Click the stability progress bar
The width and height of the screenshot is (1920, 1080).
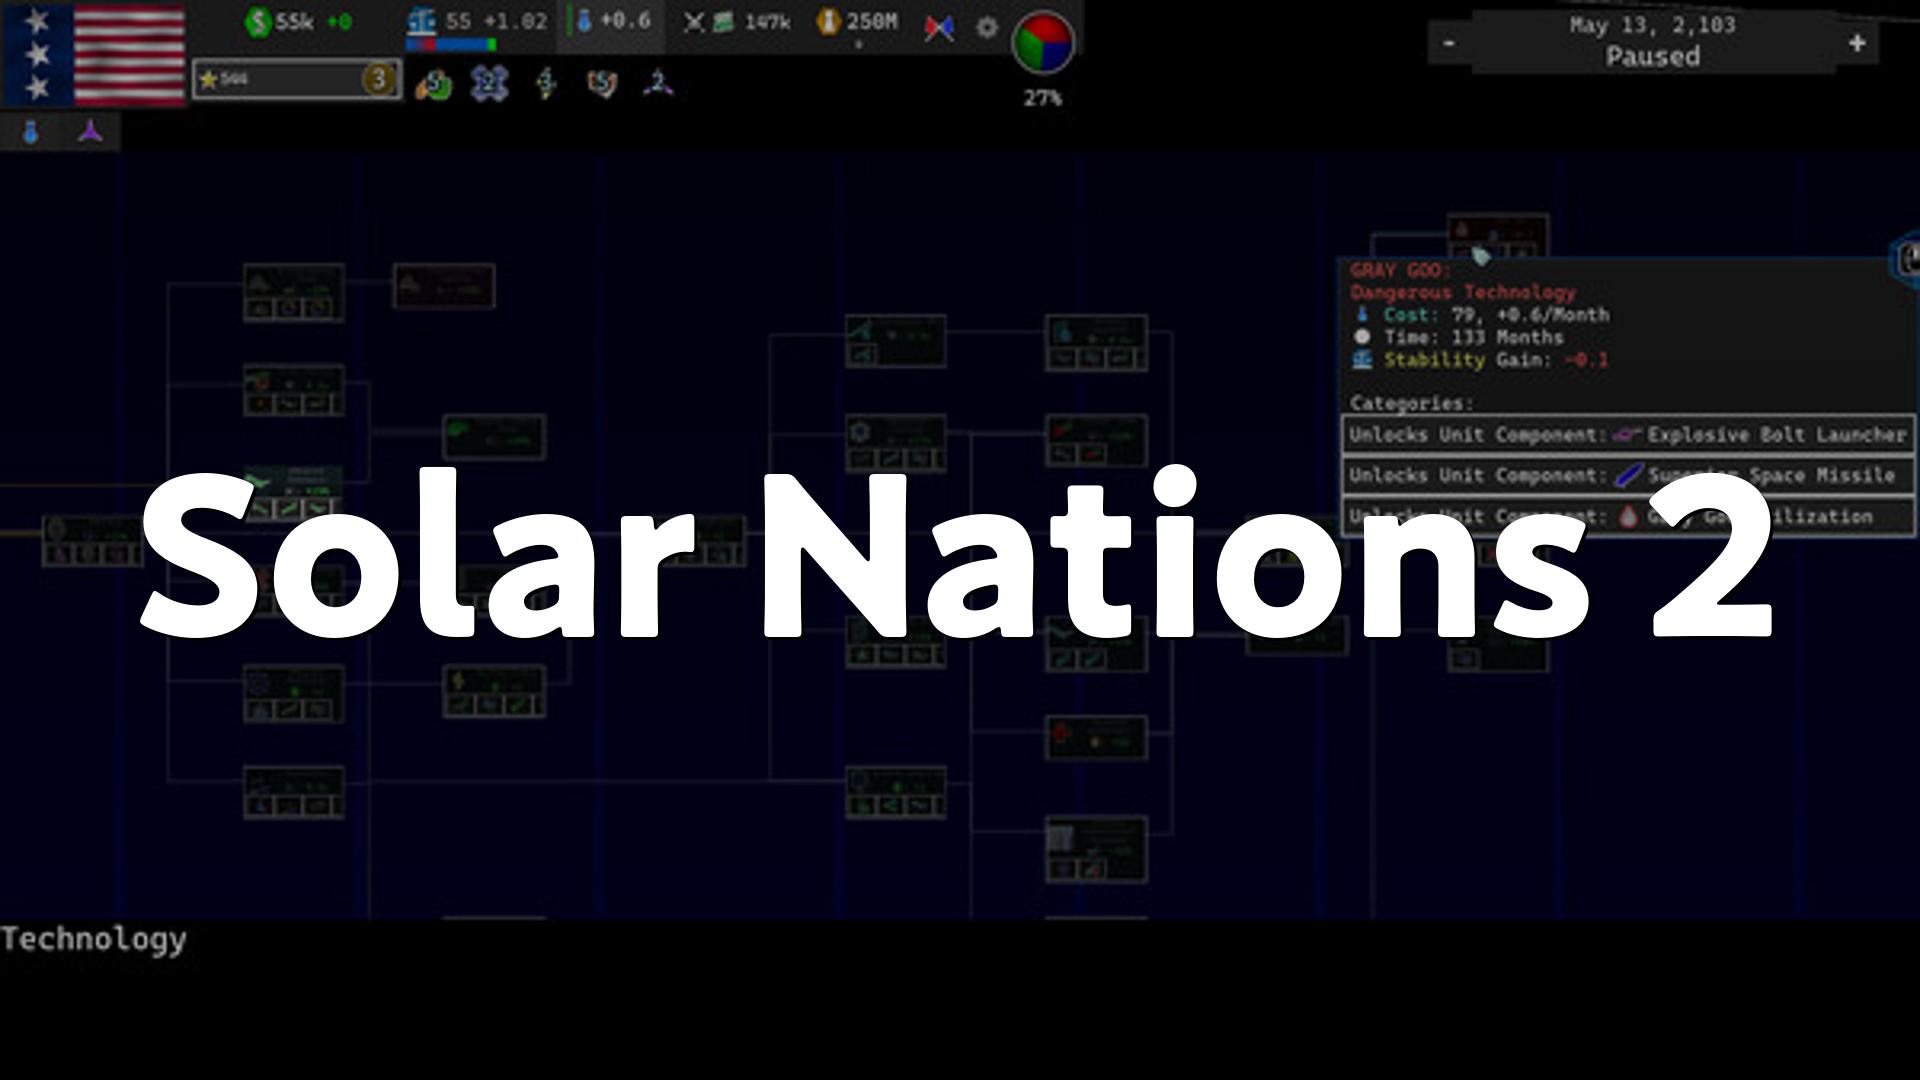click(x=452, y=45)
